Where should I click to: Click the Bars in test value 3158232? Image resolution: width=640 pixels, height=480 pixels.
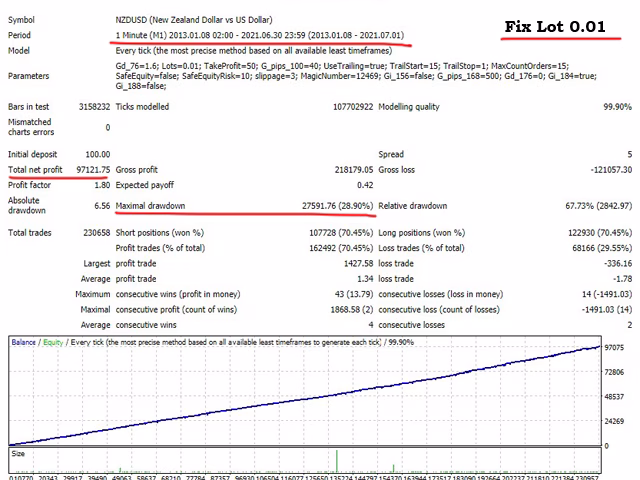(x=90, y=106)
